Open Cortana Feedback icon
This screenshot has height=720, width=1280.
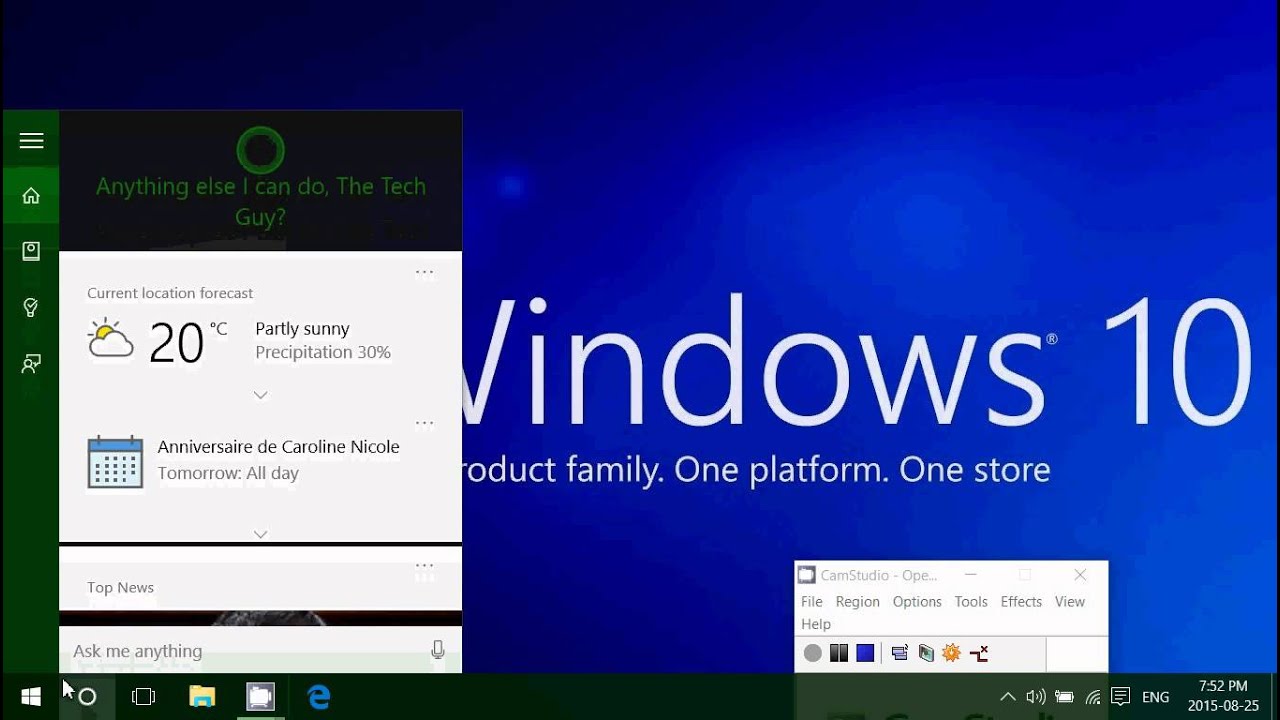coord(31,364)
